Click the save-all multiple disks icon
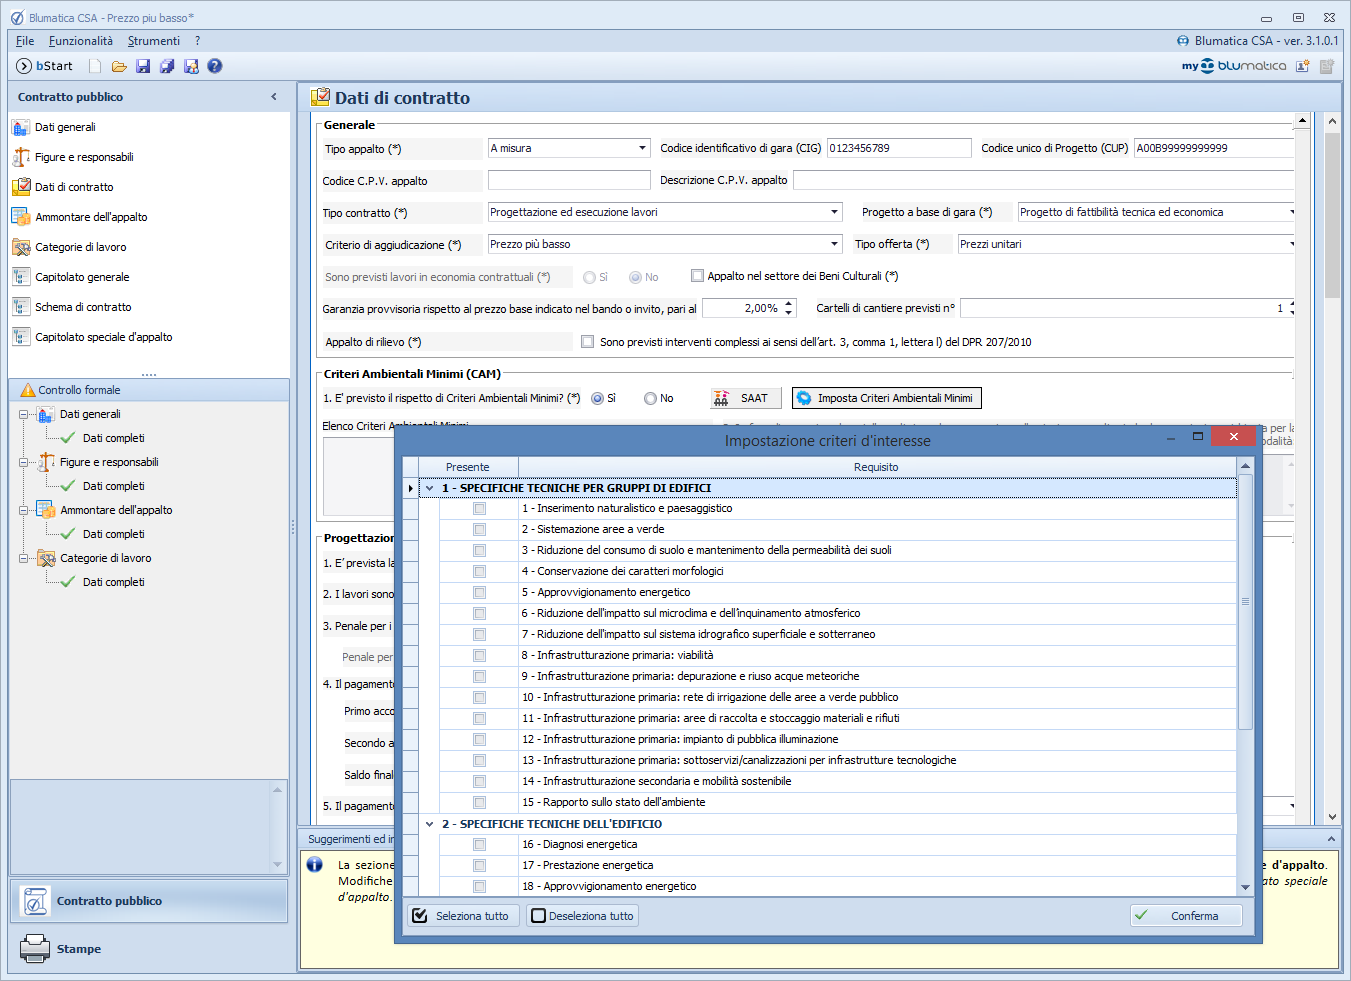 click(167, 66)
